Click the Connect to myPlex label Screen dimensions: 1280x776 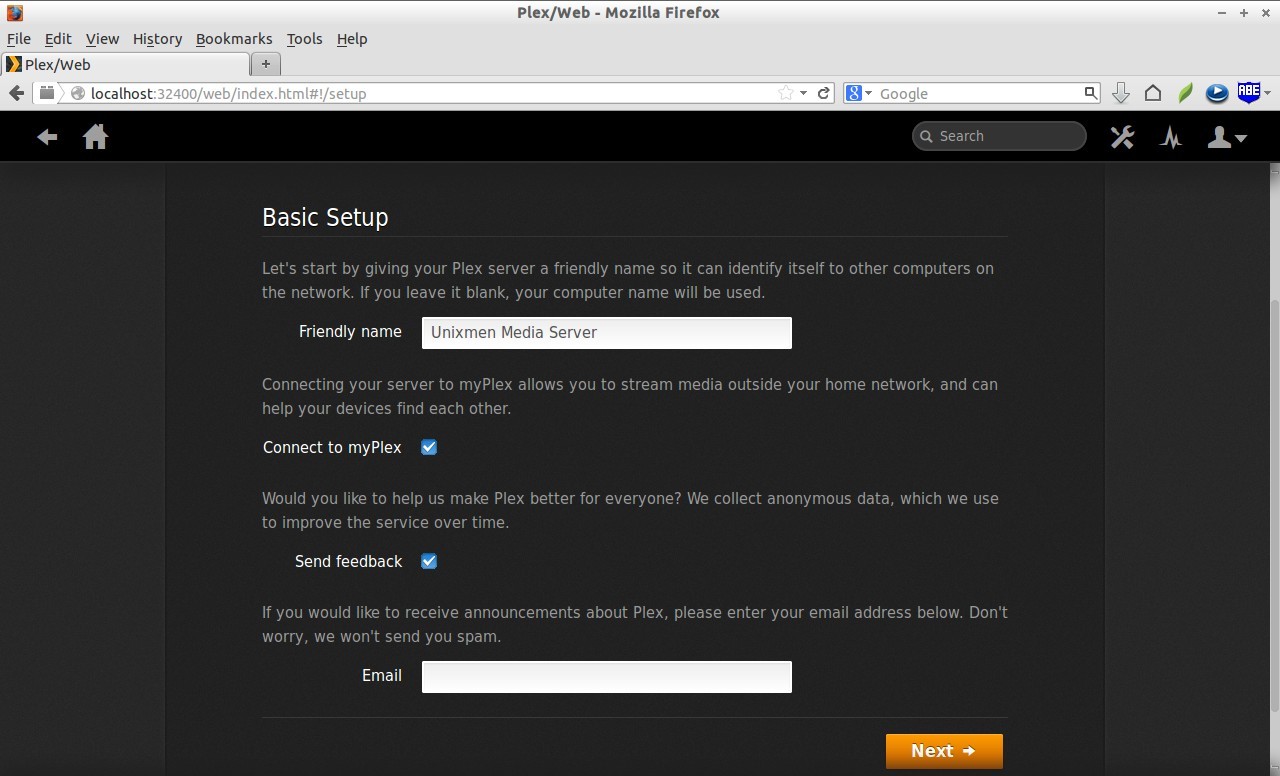[x=332, y=447]
